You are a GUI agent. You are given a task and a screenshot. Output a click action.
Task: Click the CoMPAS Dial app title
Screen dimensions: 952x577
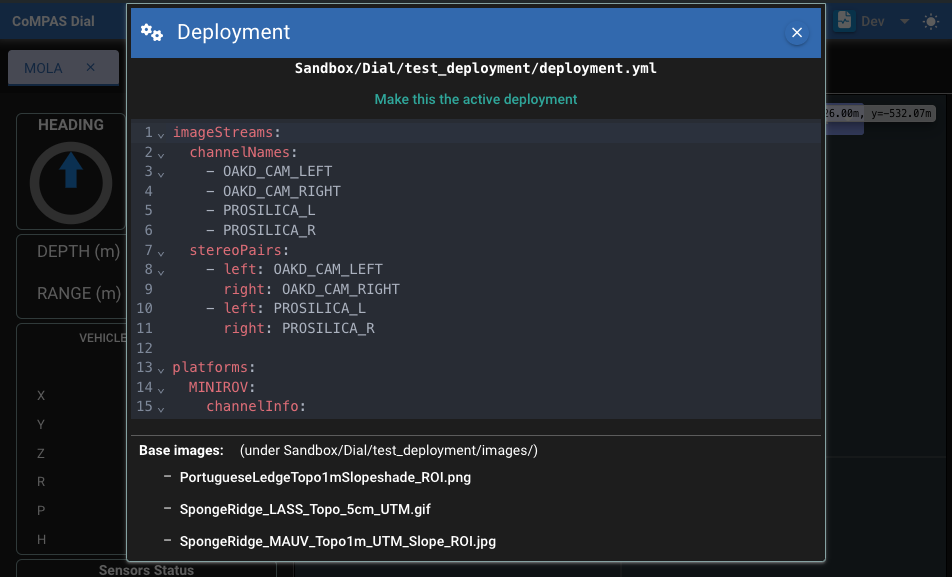[53, 21]
